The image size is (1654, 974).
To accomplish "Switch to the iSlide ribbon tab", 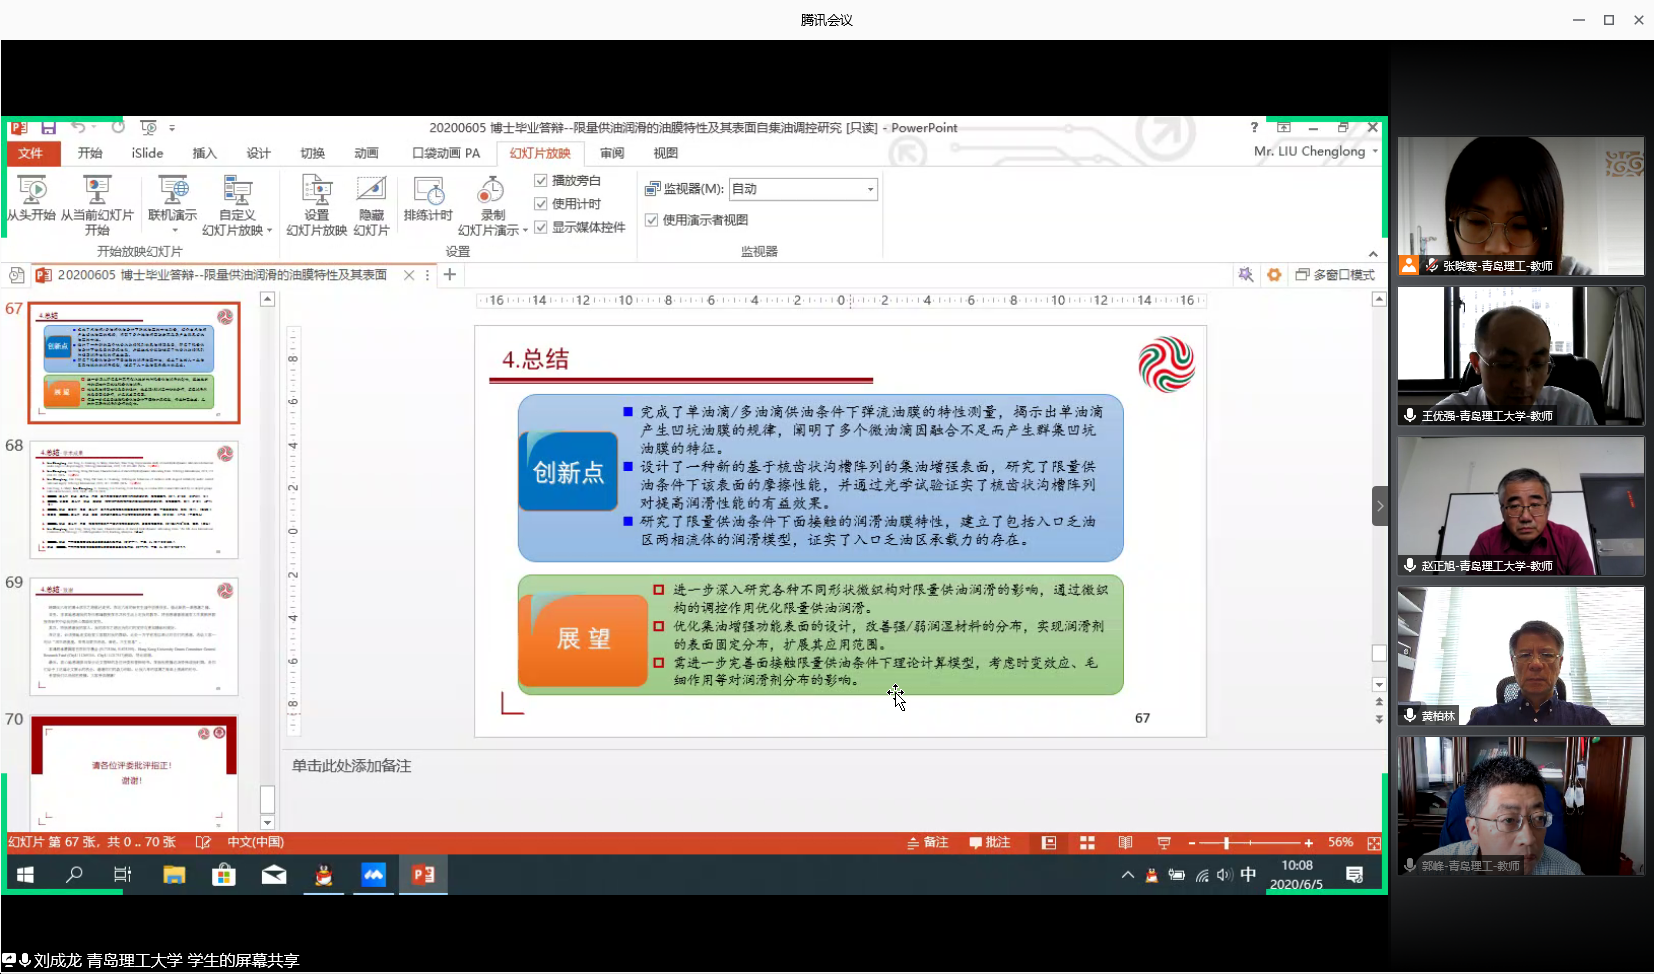I will 147,153.
